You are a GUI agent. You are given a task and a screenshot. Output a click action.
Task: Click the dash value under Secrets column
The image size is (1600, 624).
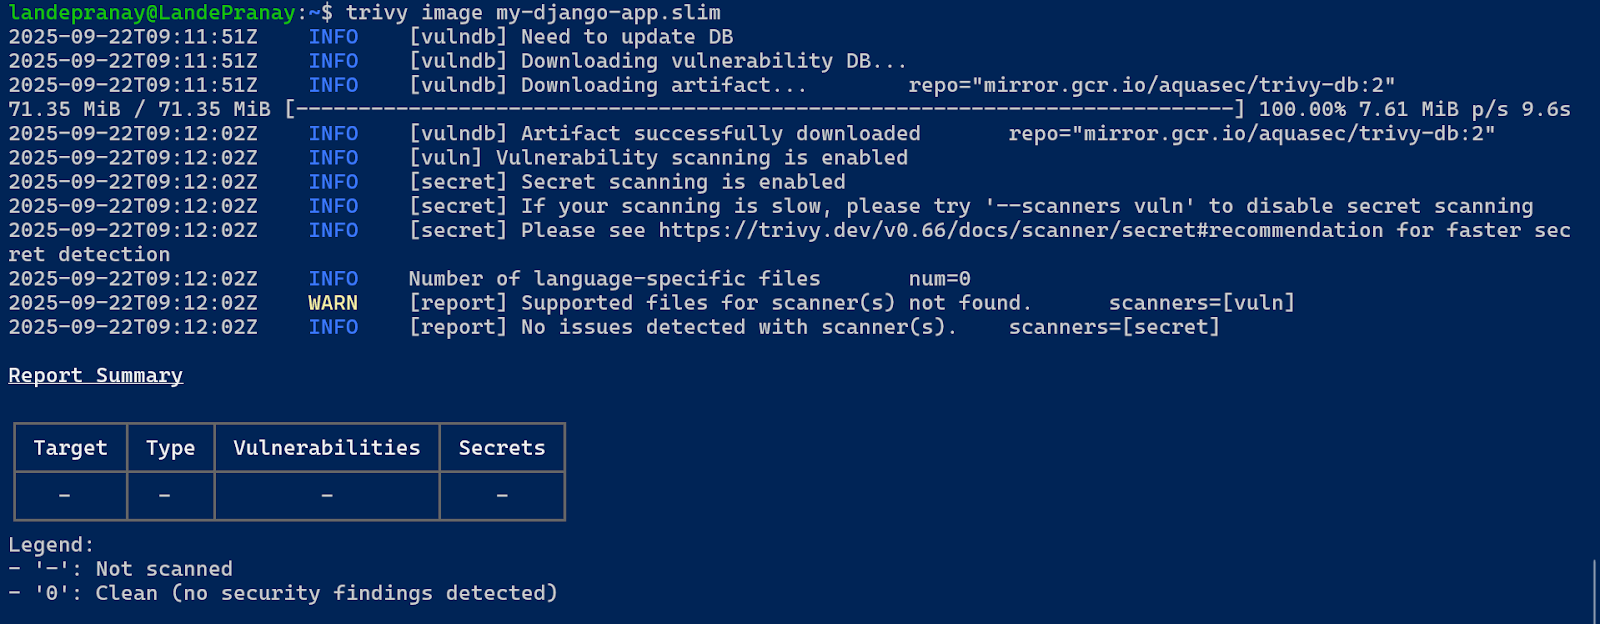point(502,496)
